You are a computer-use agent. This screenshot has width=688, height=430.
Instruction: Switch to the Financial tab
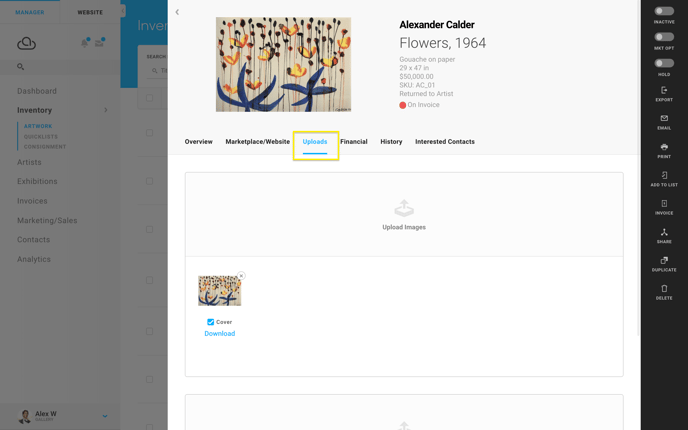pos(354,142)
